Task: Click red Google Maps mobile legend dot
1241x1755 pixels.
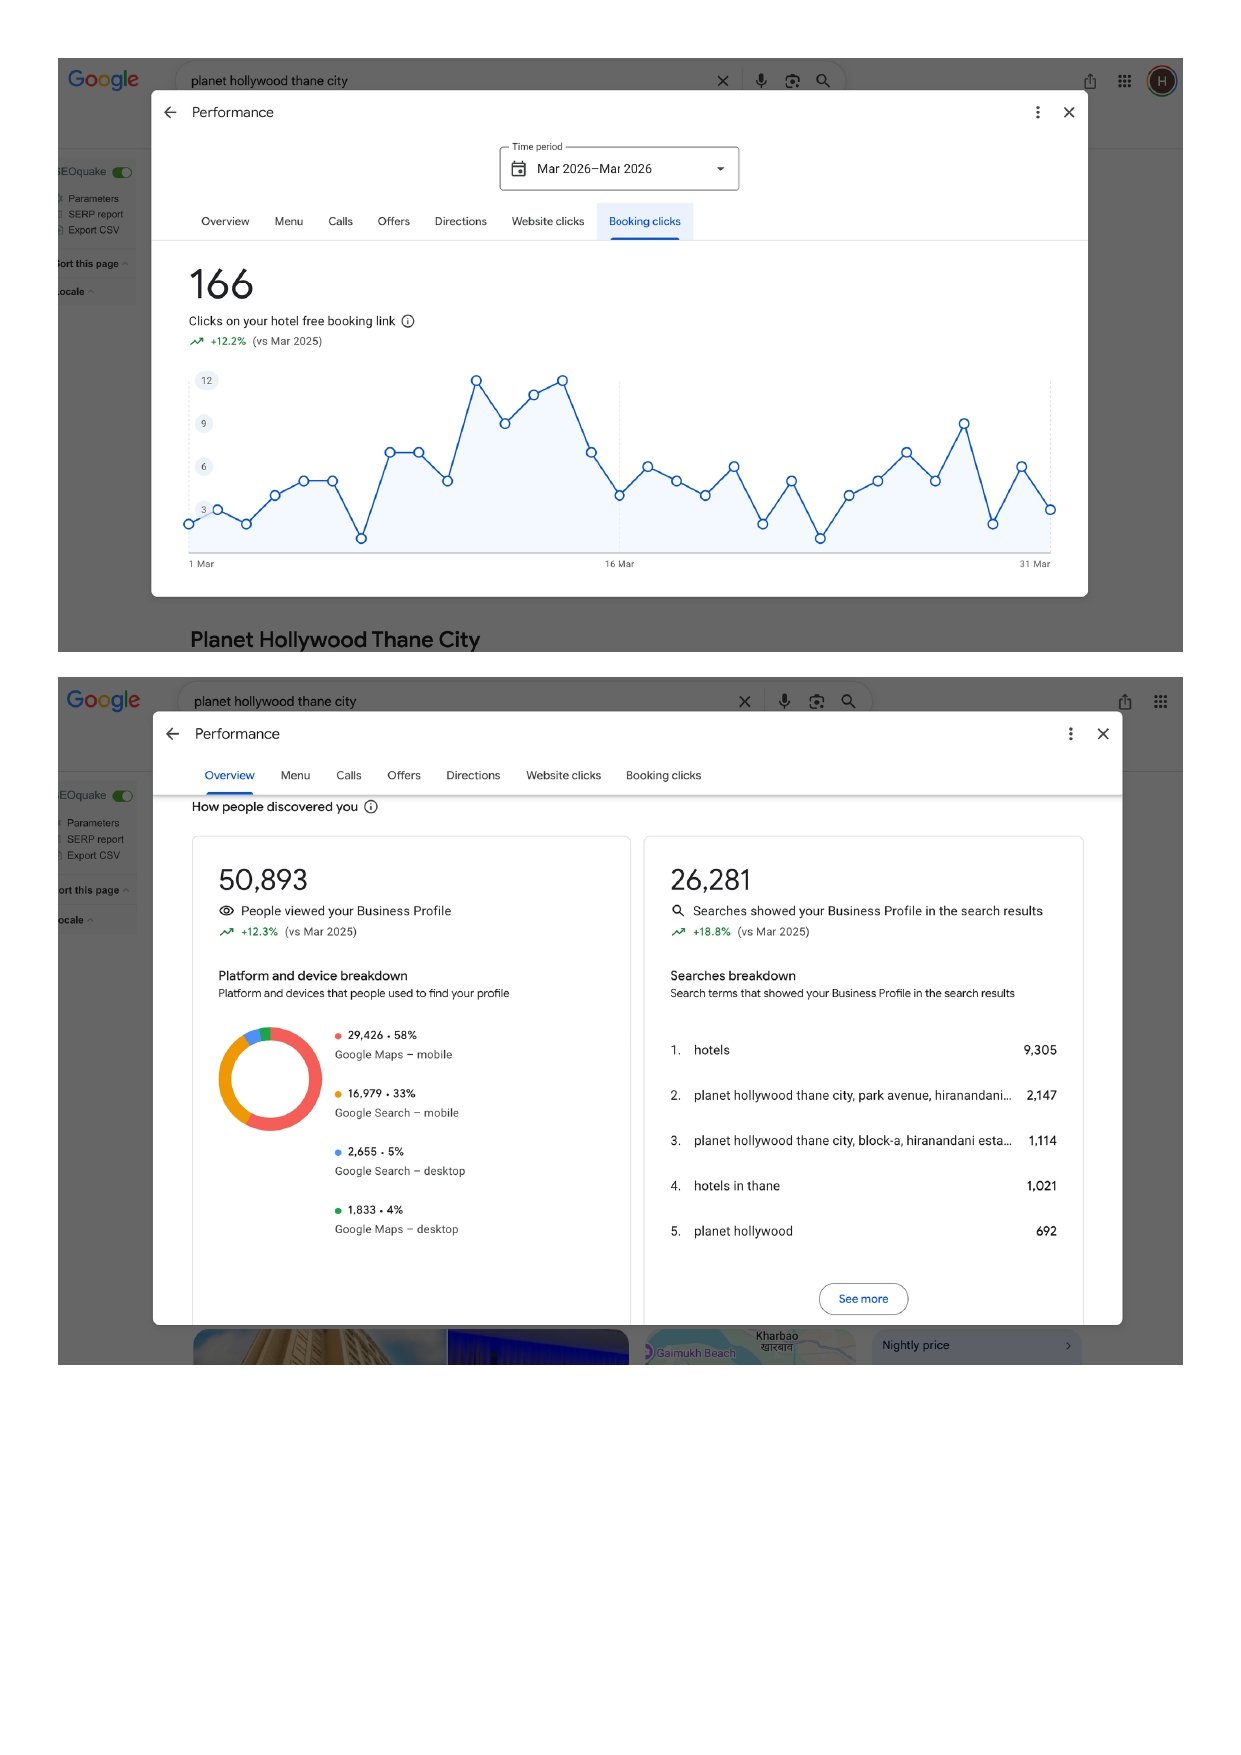Action: coord(338,1036)
